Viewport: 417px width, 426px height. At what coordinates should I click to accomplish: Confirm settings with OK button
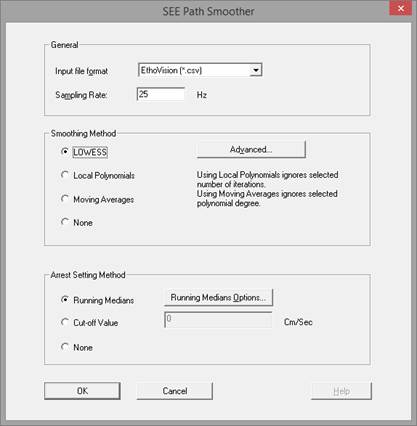(82, 391)
